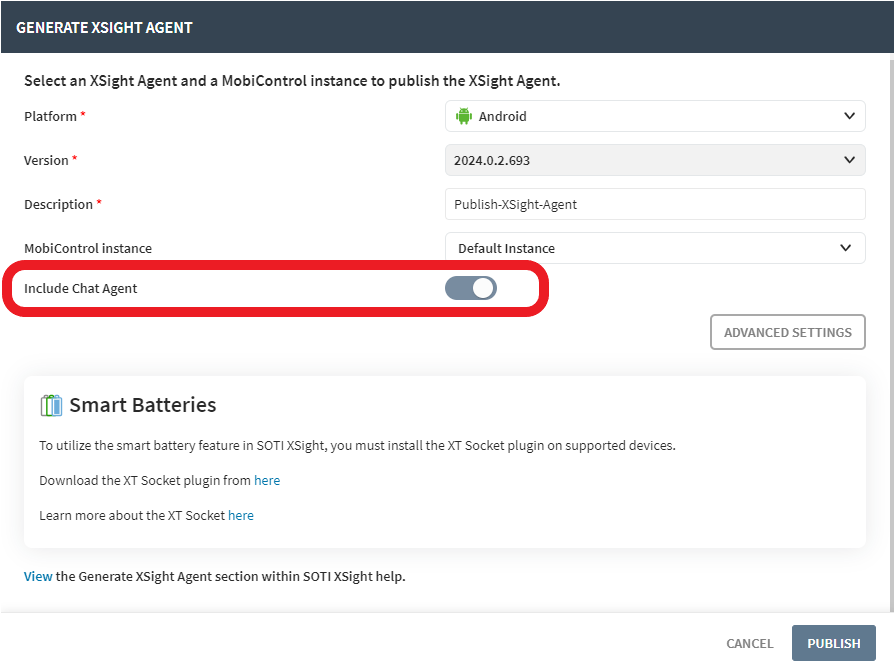Click the Default Instance selection text
Viewport: 895px width, 668px height.
pos(506,248)
